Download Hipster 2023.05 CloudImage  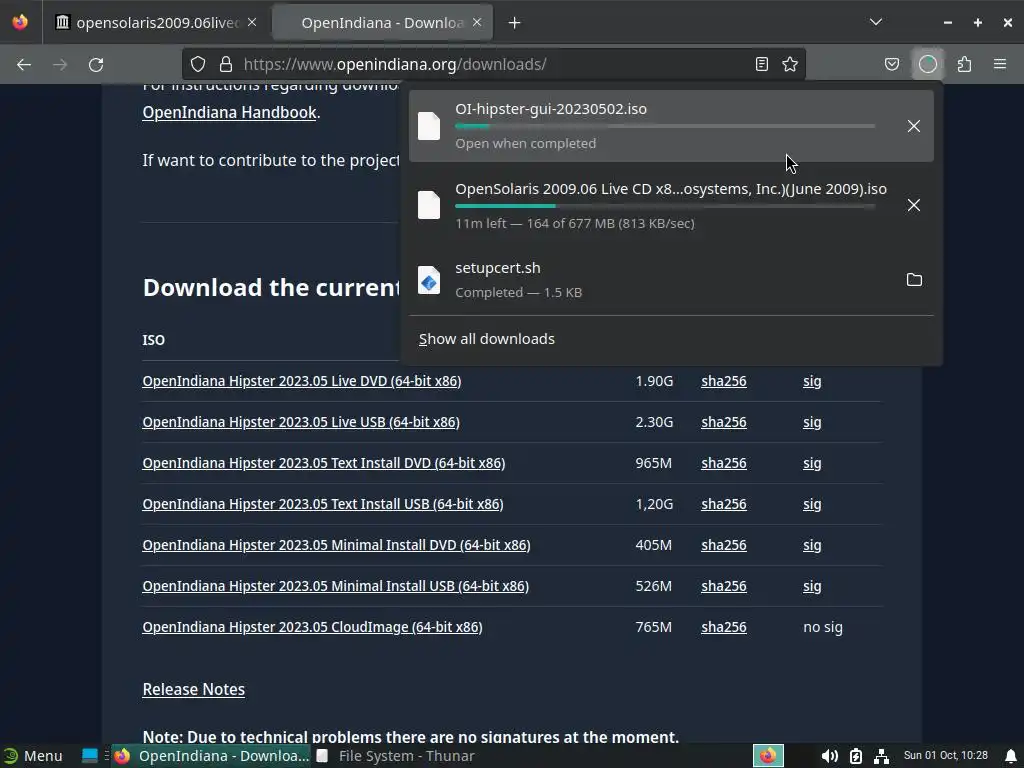click(312, 627)
